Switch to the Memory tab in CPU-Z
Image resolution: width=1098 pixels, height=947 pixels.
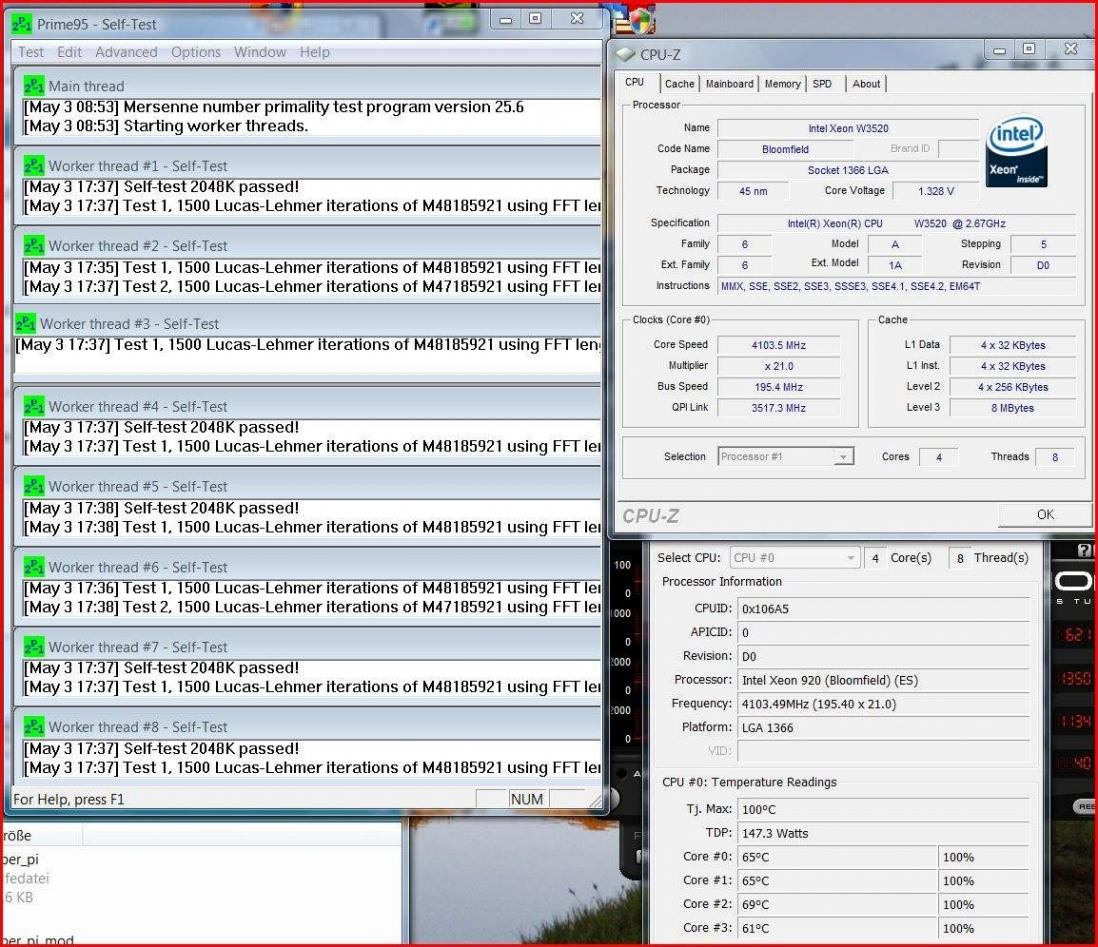[782, 83]
